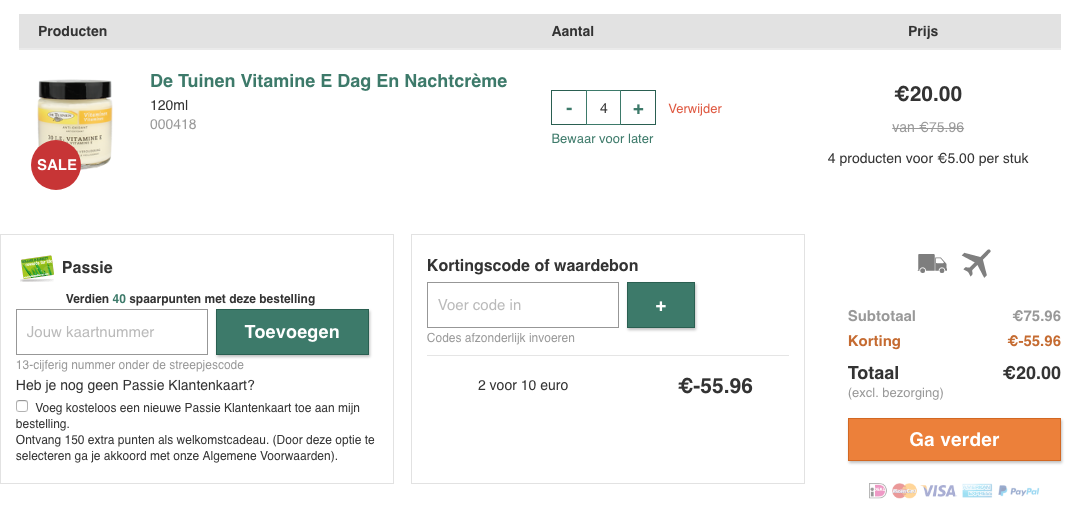
Task: Click the airplane shipping icon
Action: (x=976, y=263)
